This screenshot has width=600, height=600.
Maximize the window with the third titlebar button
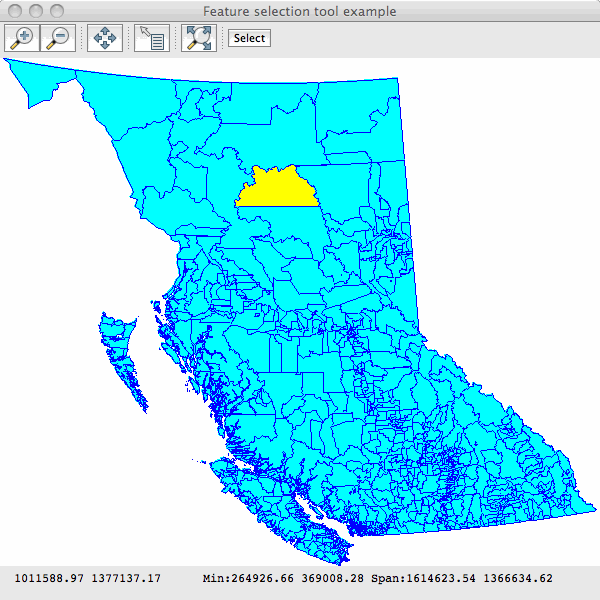57,11
